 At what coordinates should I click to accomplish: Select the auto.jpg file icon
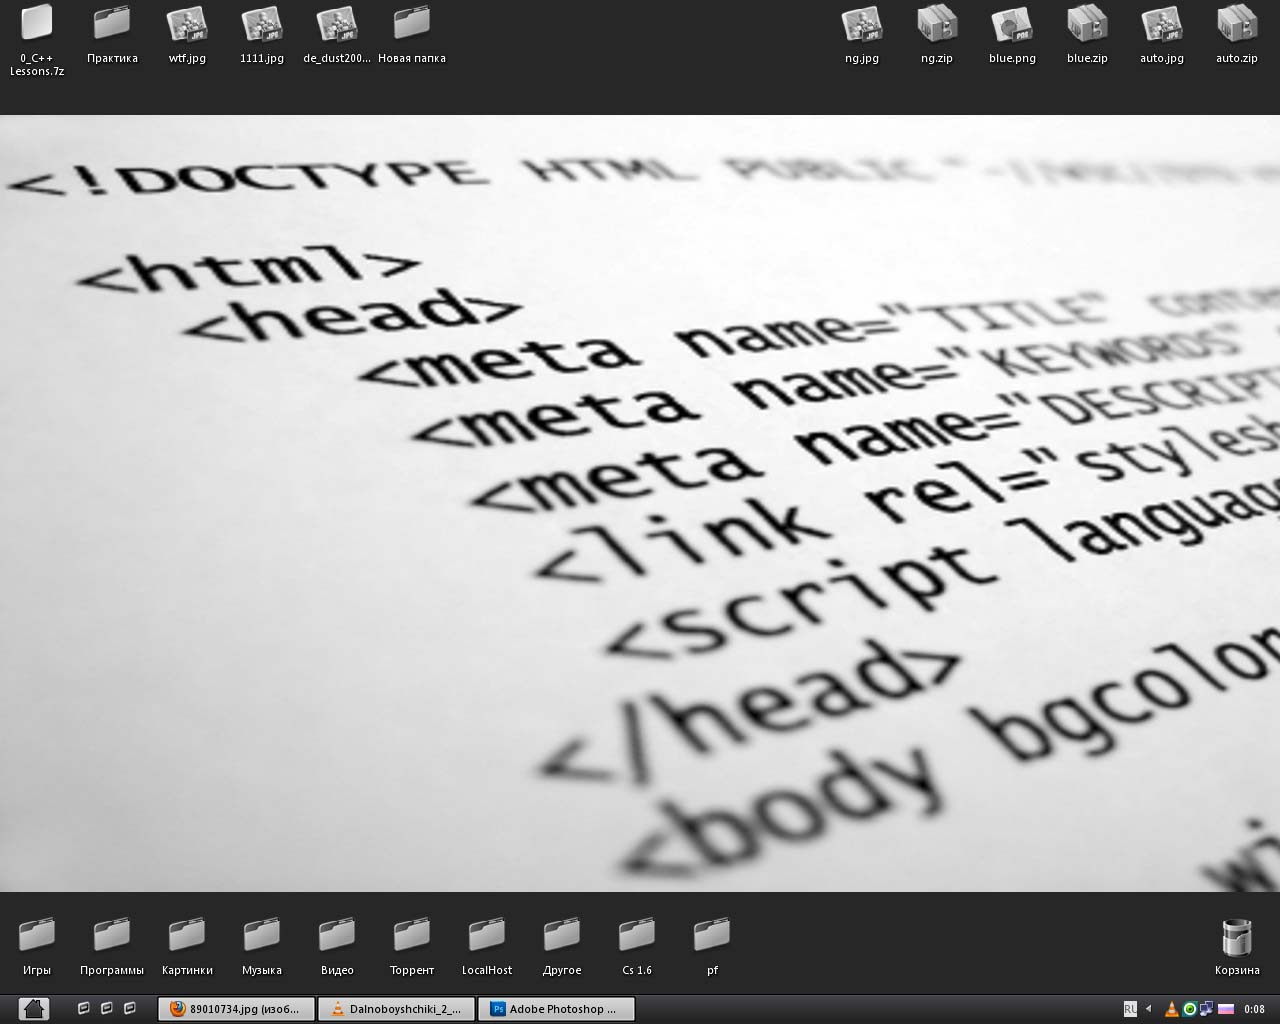point(1162,23)
